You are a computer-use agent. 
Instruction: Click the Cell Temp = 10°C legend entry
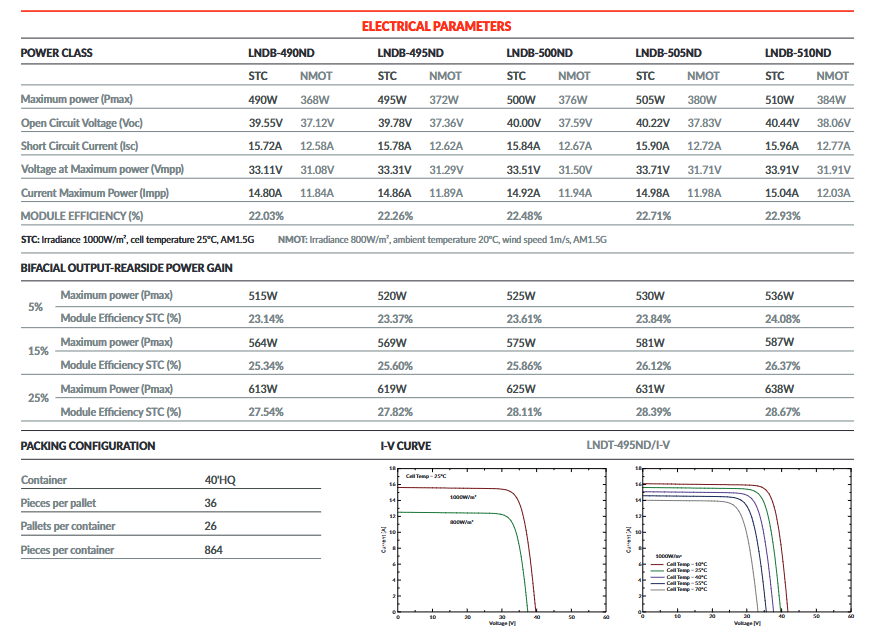click(x=686, y=565)
